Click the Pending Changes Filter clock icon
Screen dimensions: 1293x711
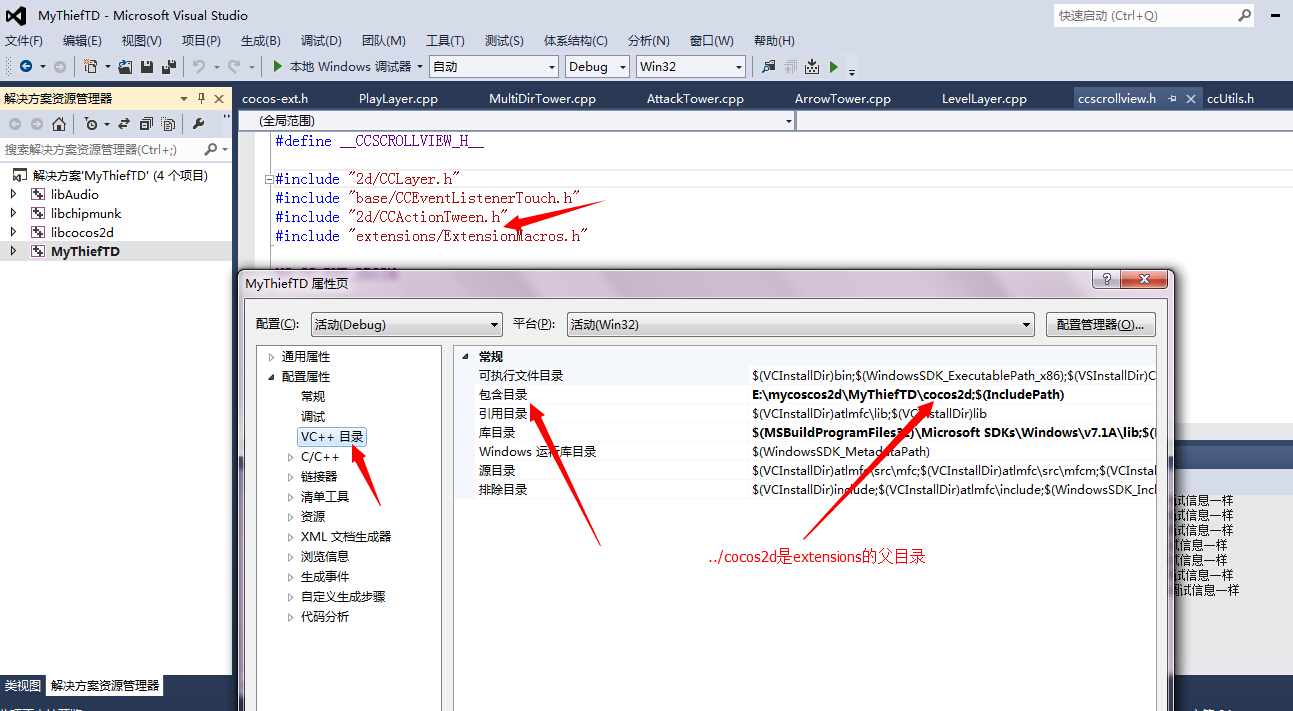coord(91,124)
